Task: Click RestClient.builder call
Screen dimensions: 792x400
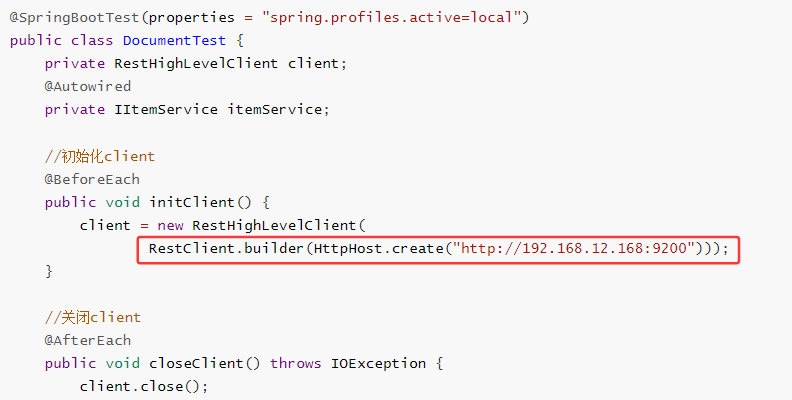Action: (x=226, y=248)
